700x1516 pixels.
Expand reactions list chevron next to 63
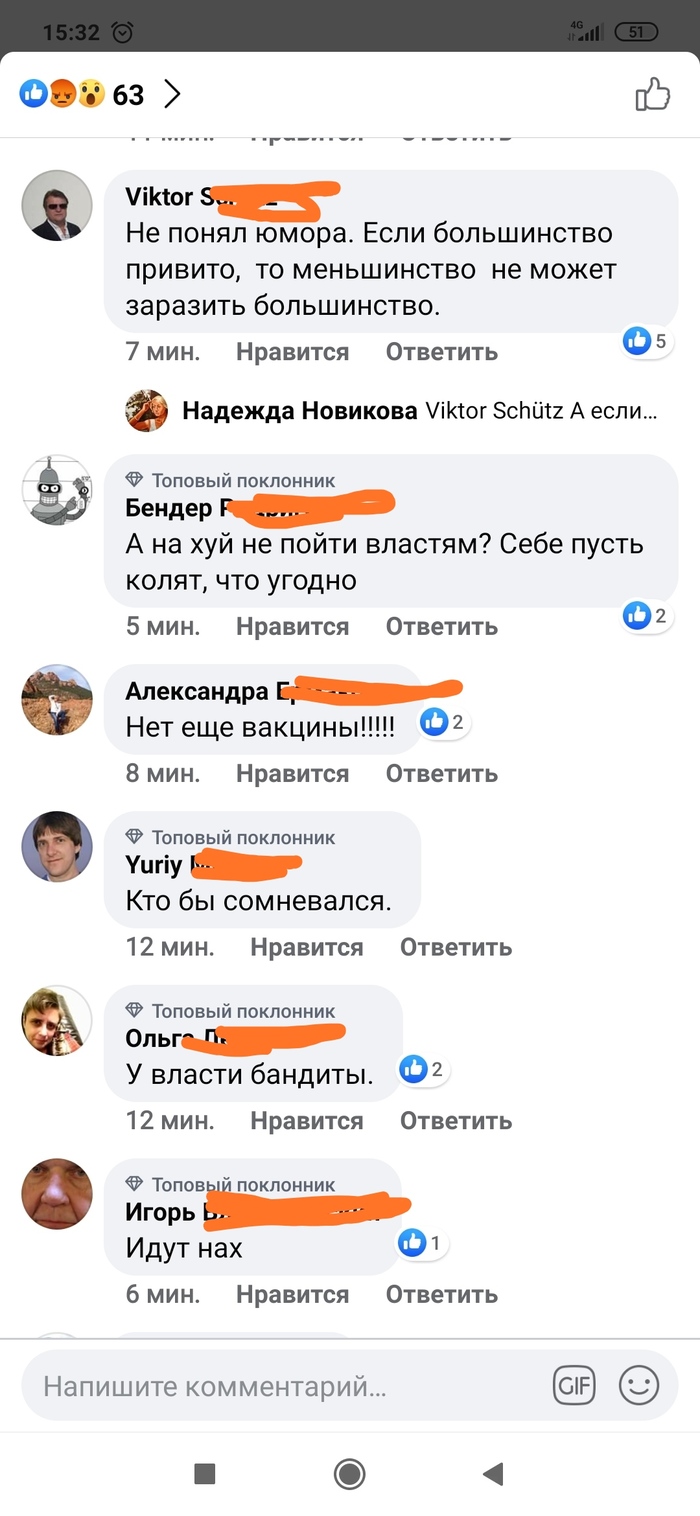point(172,95)
